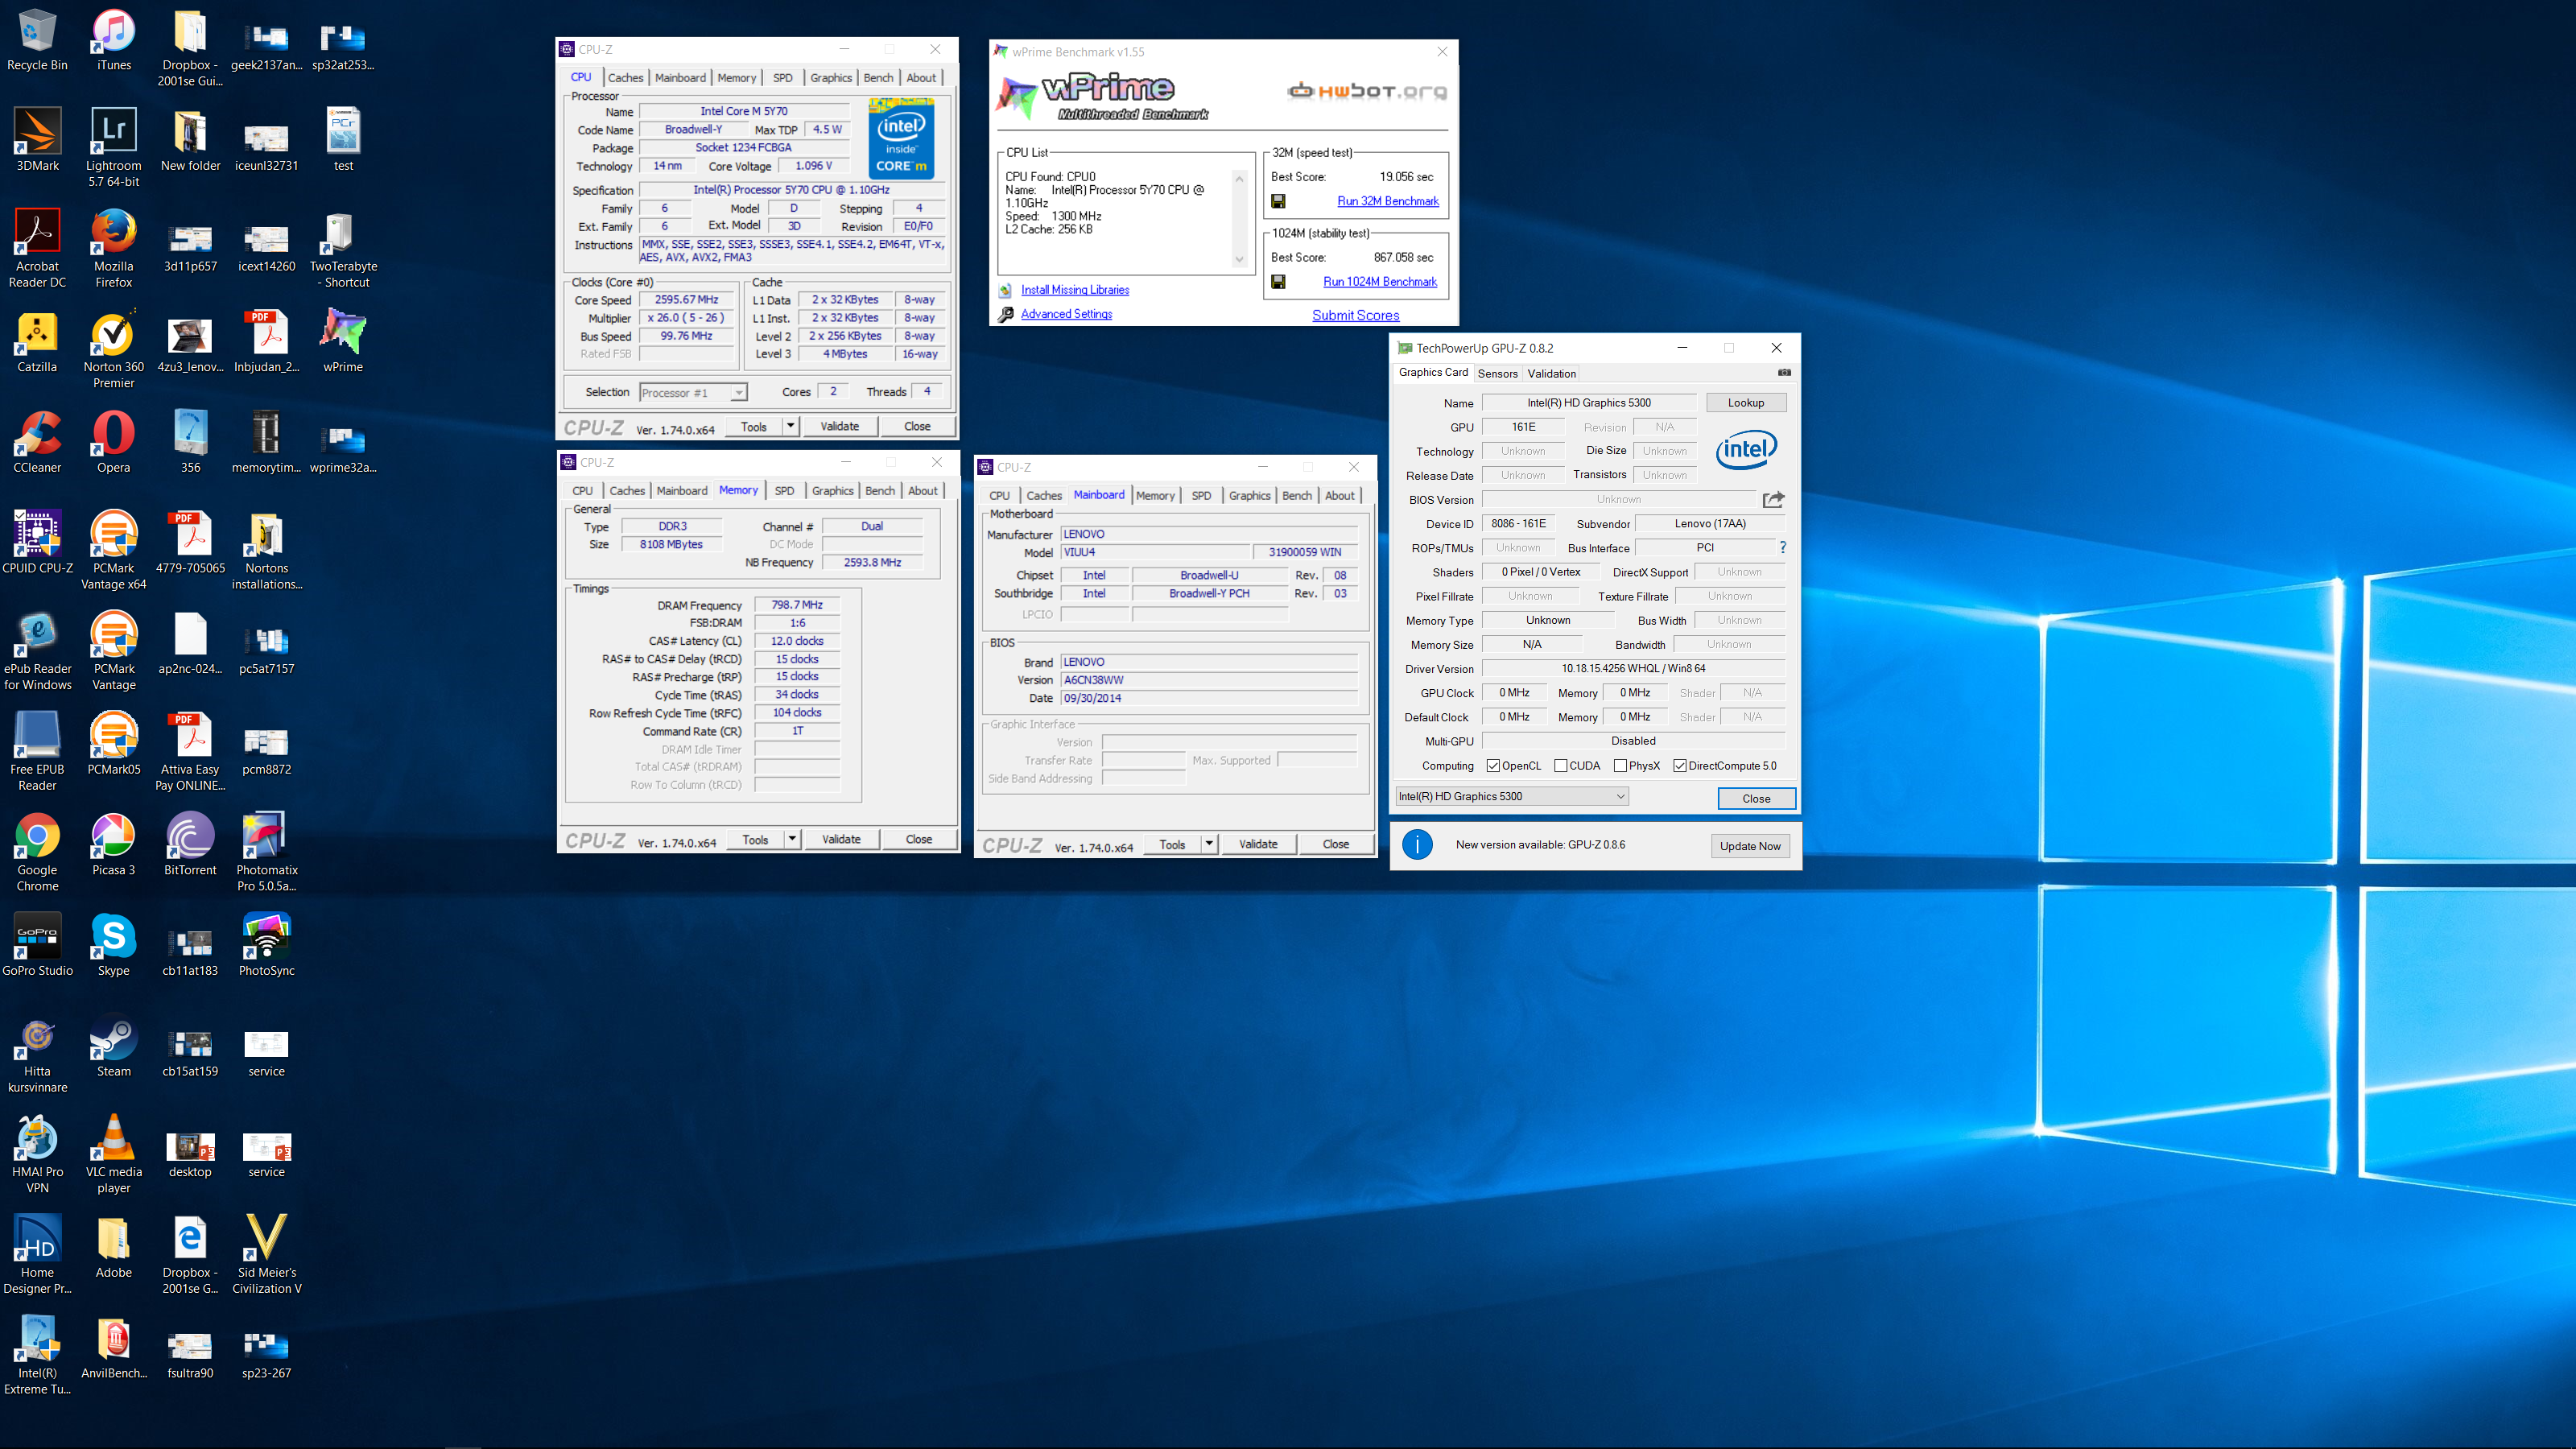Click the Close button in GPU-Z
Image resolution: width=2576 pixels, height=1449 pixels.
point(1756,798)
